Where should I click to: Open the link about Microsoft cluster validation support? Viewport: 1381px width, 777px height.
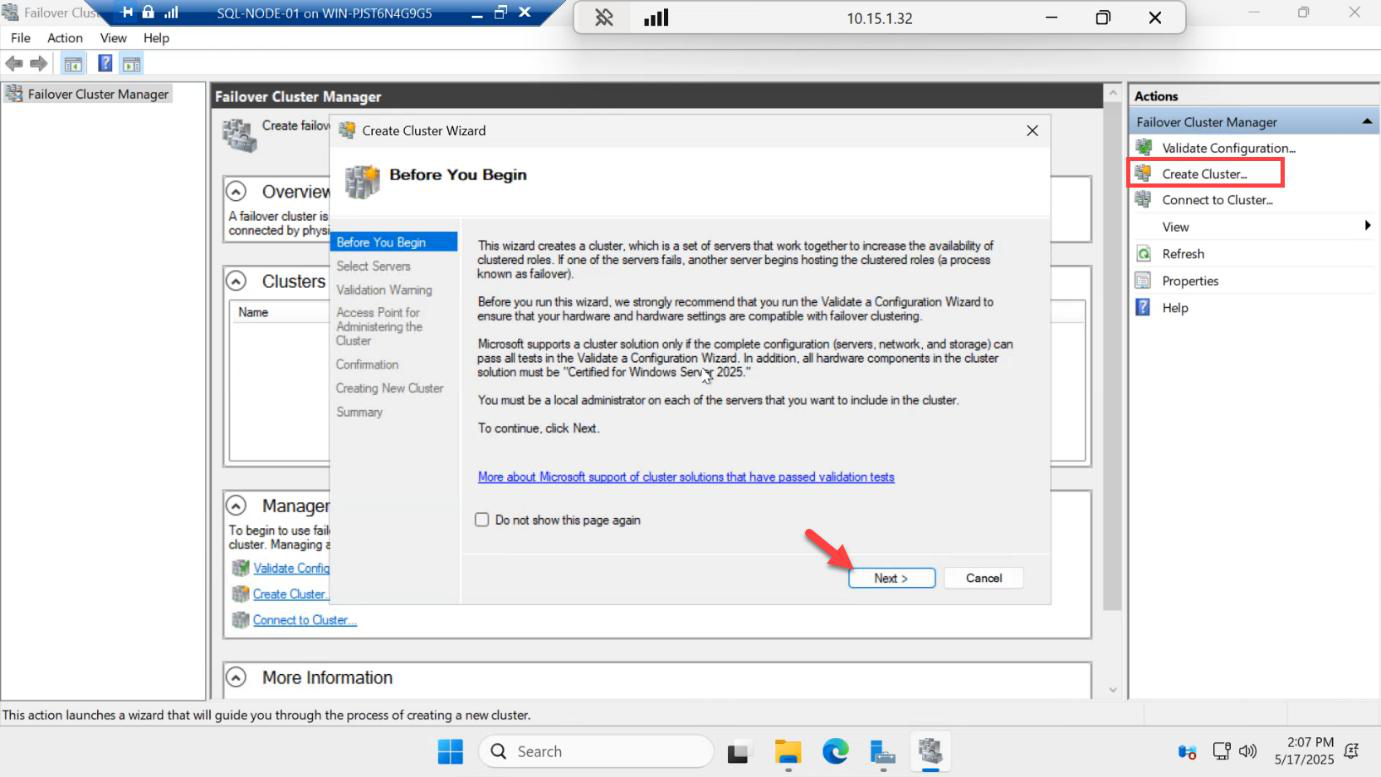tap(686, 477)
